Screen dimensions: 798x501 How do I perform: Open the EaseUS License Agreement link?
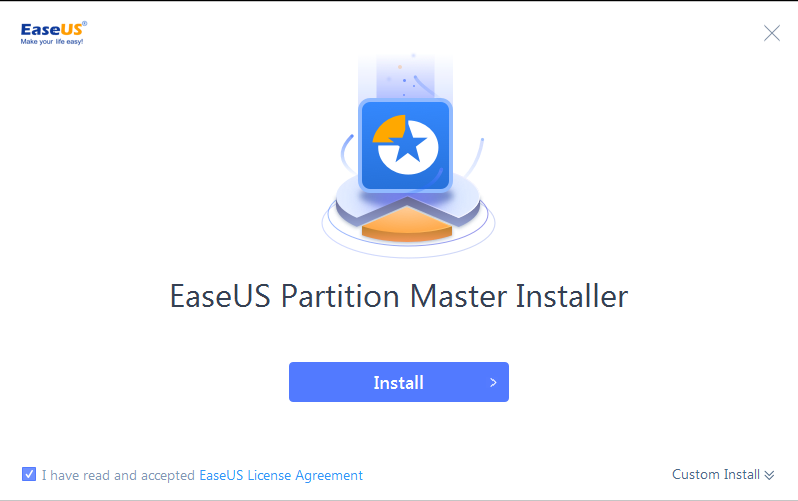[x=281, y=475]
